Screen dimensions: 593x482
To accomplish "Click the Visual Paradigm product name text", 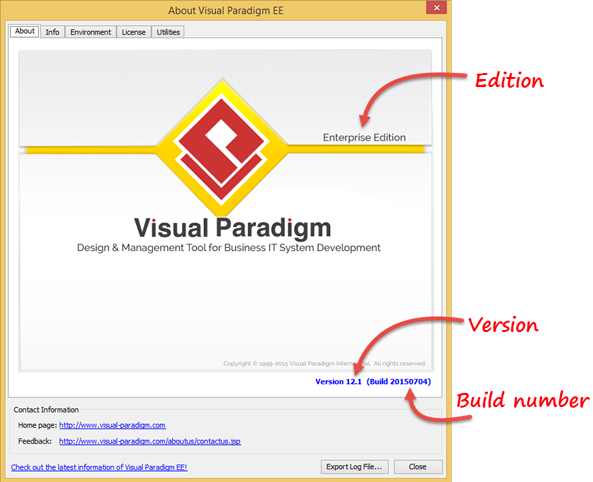I will (x=233, y=228).
